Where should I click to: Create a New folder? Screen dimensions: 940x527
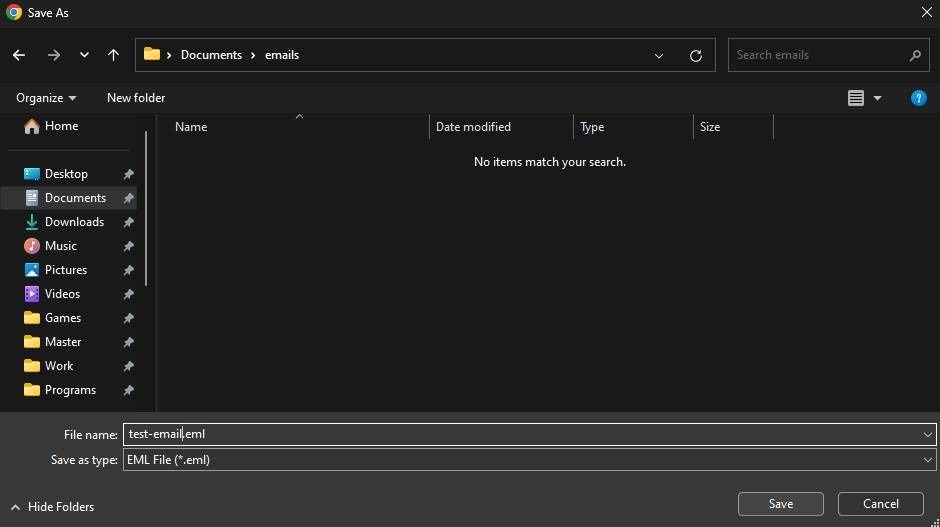[x=136, y=98]
